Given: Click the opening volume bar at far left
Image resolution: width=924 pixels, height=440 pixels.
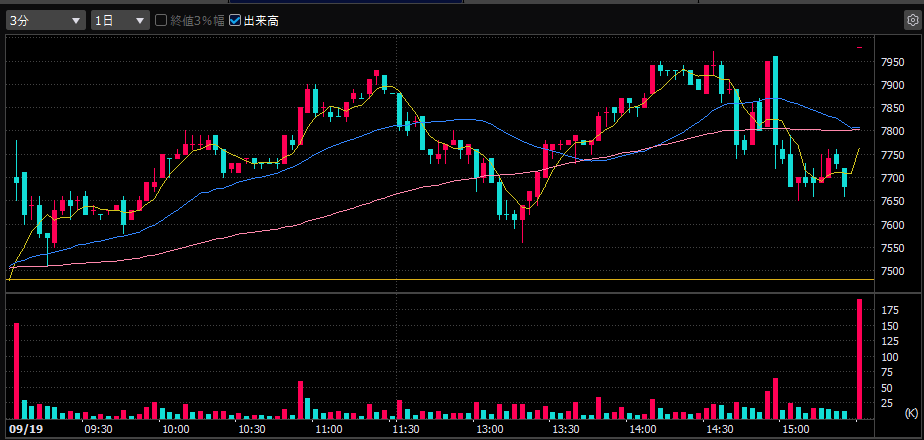Looking at the screenshot, I should pyautogui.click(x=16, y=370).
